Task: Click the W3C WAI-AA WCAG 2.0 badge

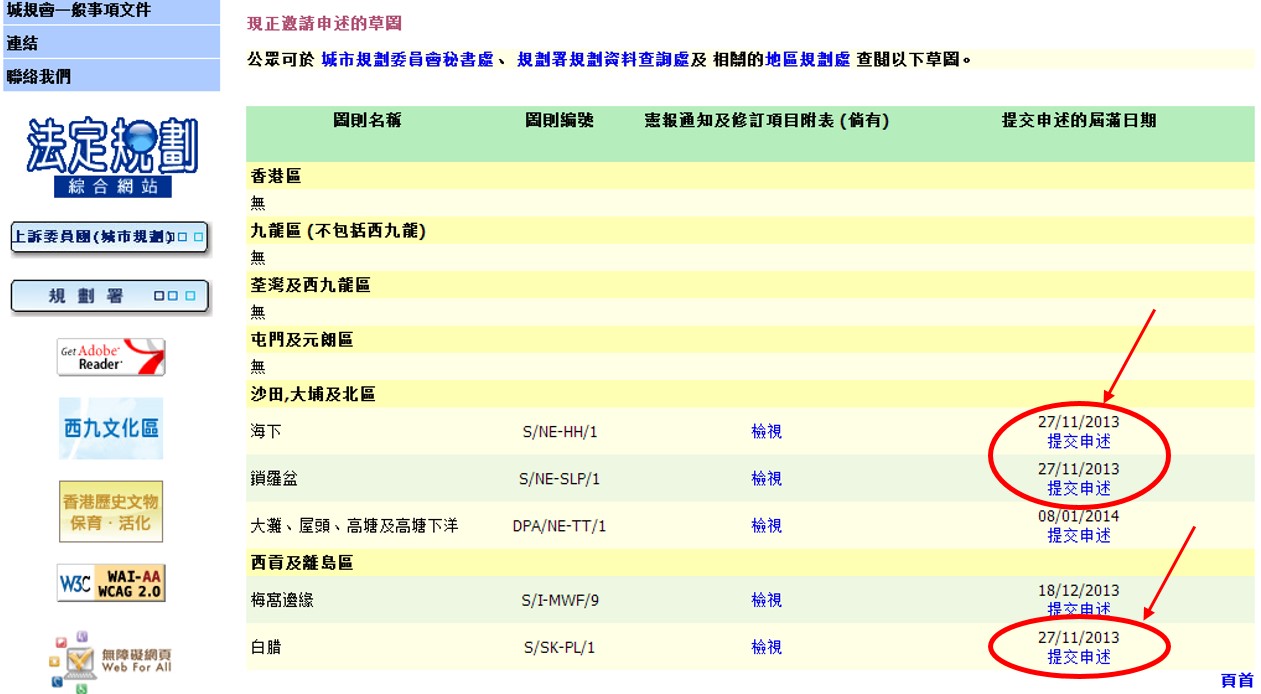Action: click(111, 583)
